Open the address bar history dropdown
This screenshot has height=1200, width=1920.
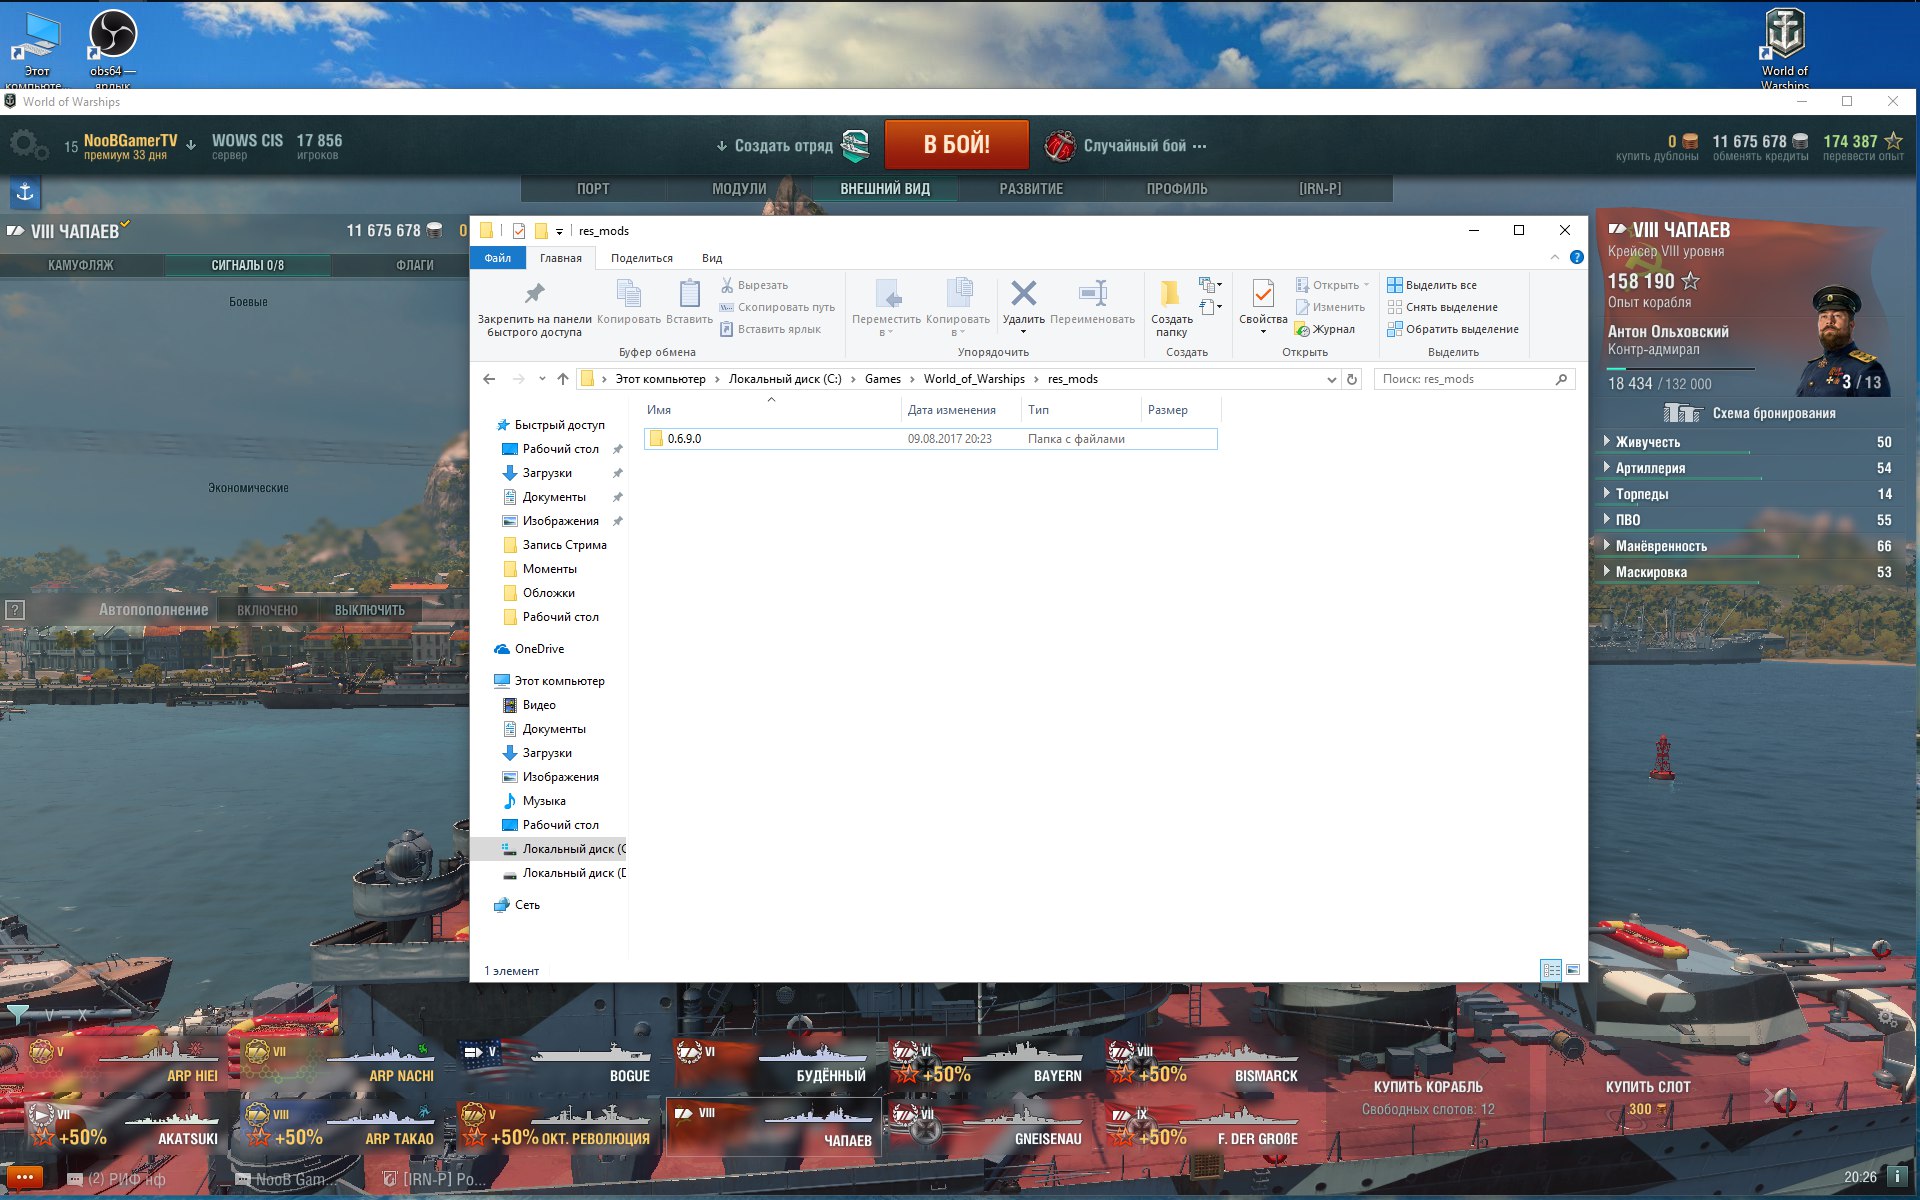pos(1331,379)
